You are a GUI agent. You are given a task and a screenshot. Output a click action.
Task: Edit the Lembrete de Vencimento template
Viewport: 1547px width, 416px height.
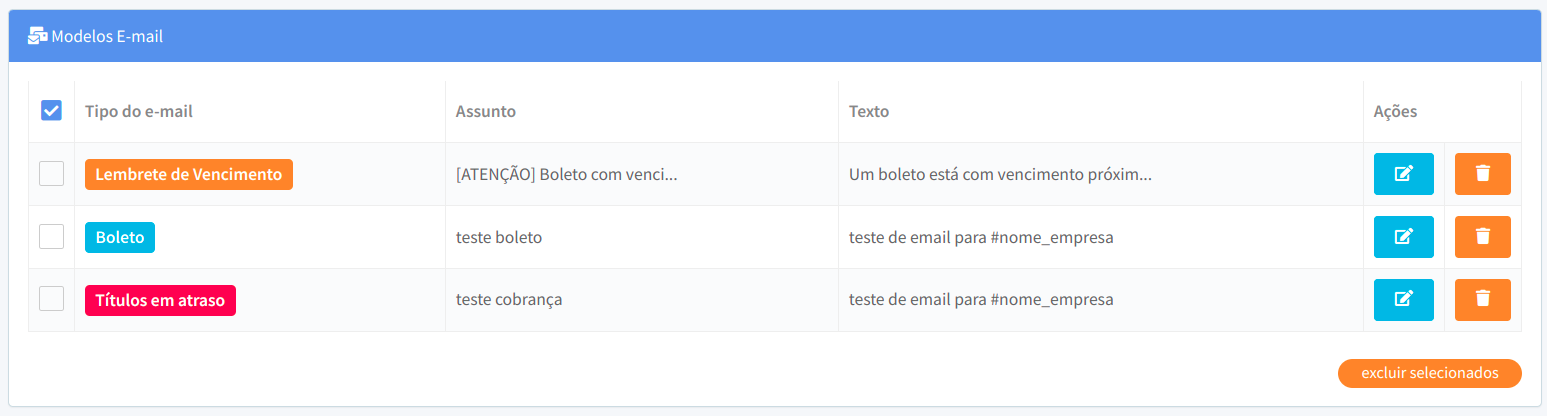[x=1403, y=174]
